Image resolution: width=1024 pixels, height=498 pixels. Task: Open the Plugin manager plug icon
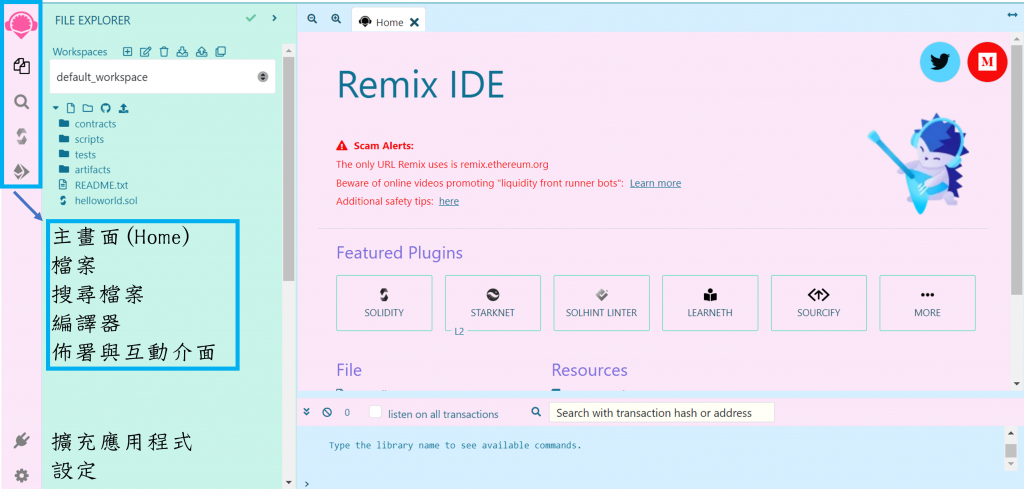tap(22, 441)
